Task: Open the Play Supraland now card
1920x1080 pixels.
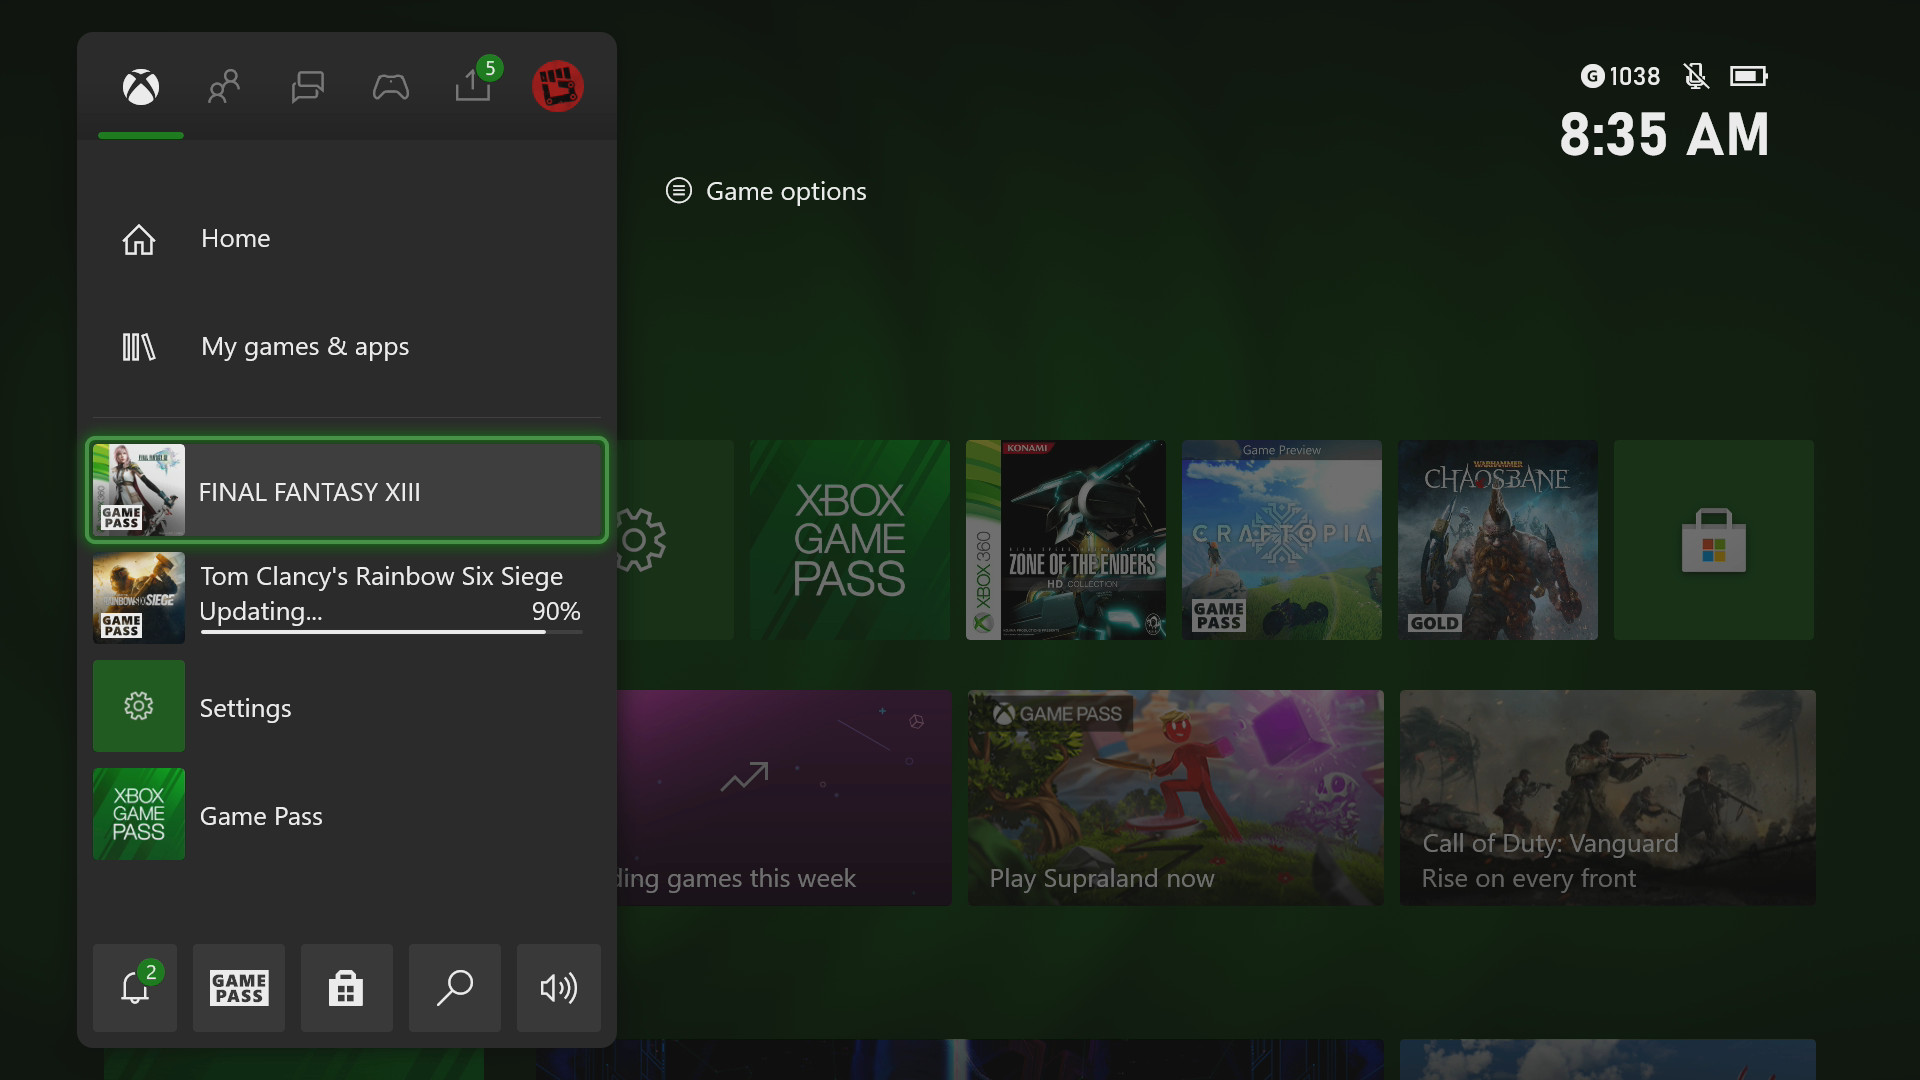Action: [1176, 798]
